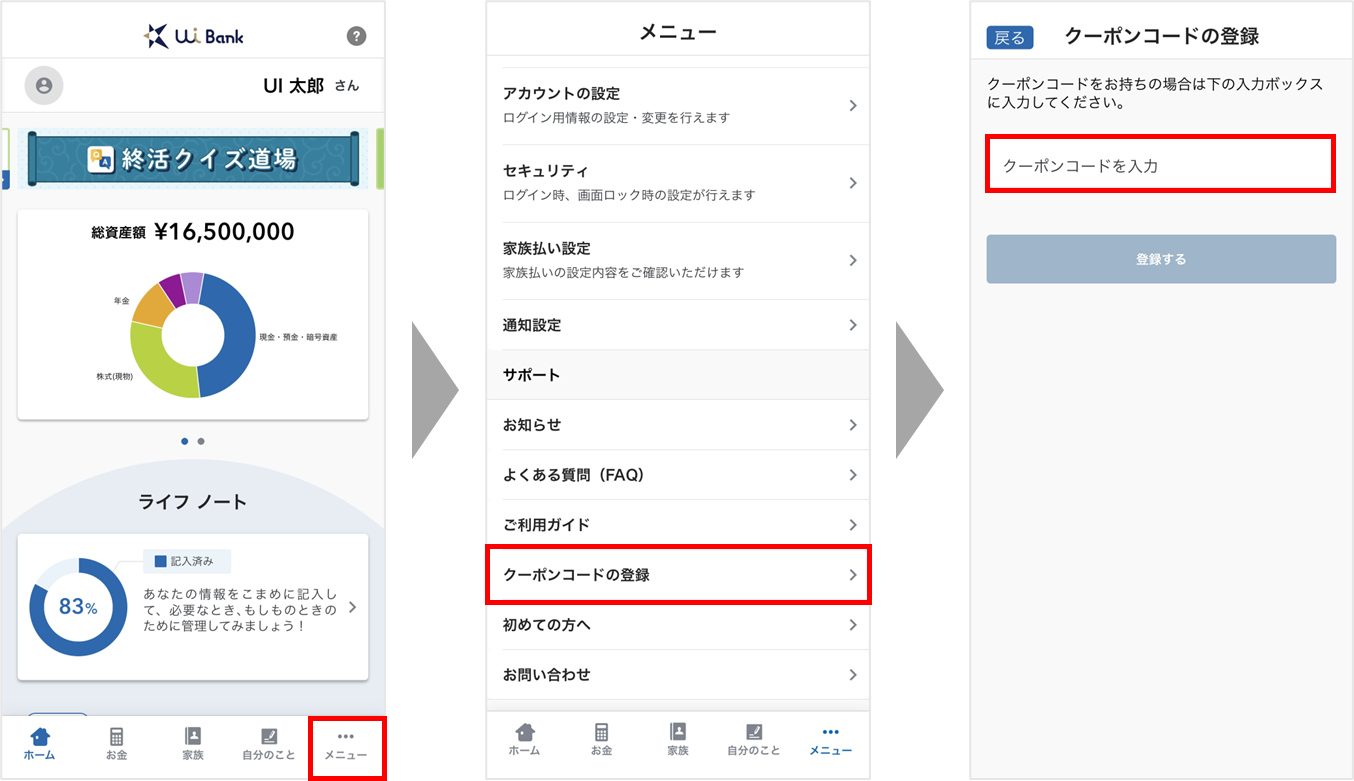Screen dimensions: 1354x781
Task: Tap 家族 icon in the menu screen
Action: [678, 732]
